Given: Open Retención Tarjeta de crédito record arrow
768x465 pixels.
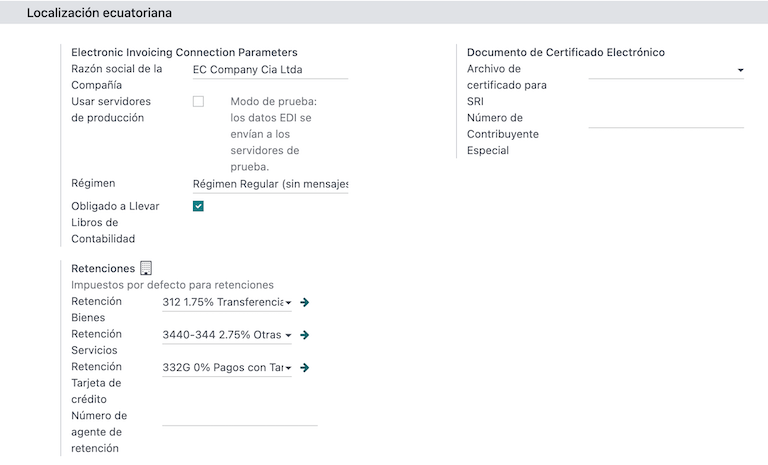Looking at the screenshot, I should [x=305, y=368].
